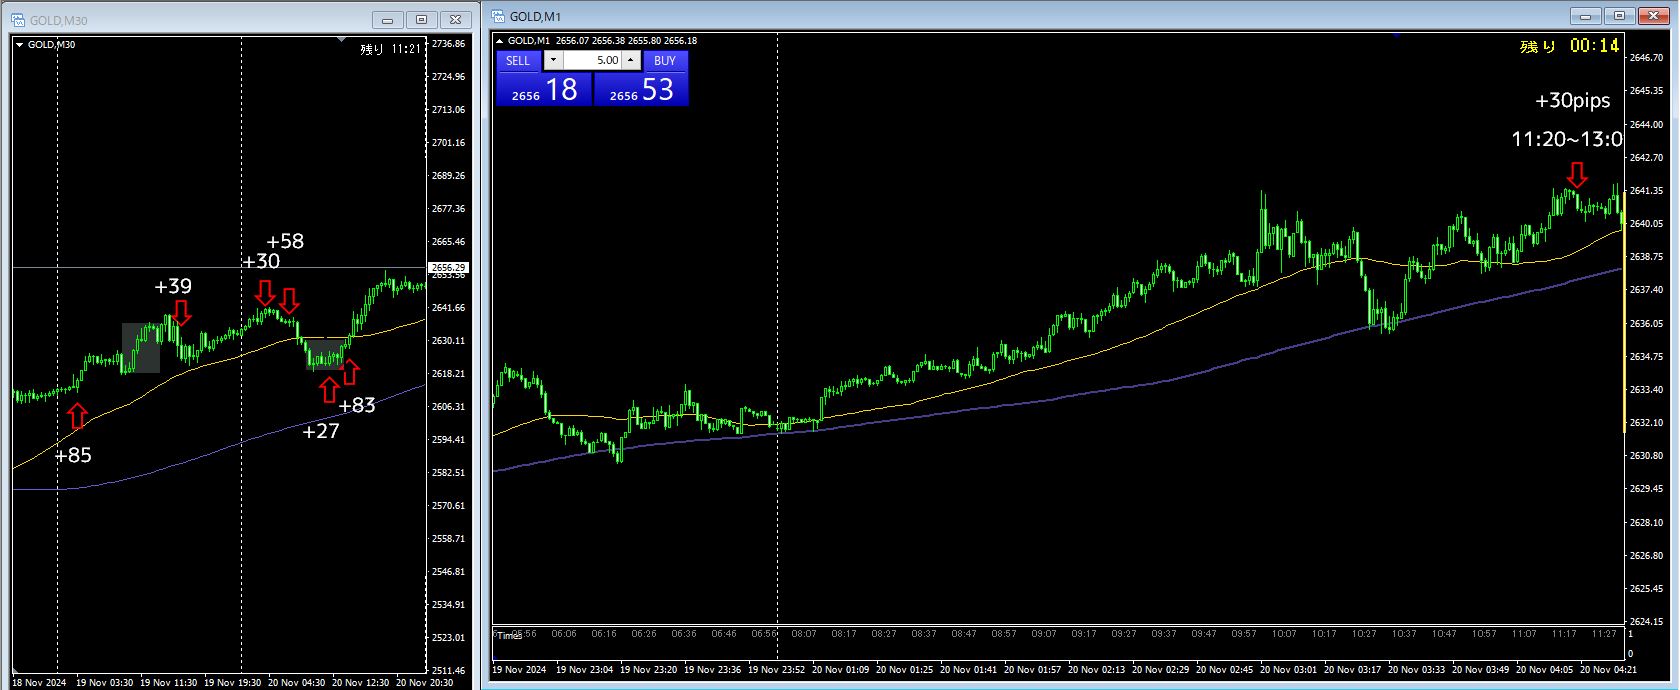Screen dimensions: 1680x690
Task: Click 20 Nov 04:21 on M1 time axis
Action: [x=1608, y=670]
